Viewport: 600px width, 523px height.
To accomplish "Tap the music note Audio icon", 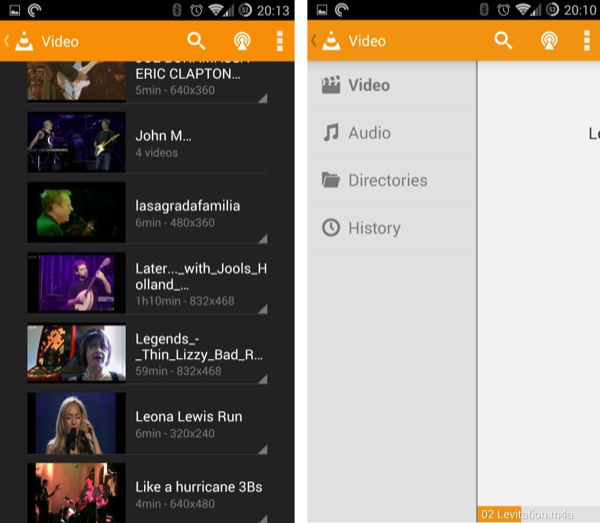I will tap(331, 133).
